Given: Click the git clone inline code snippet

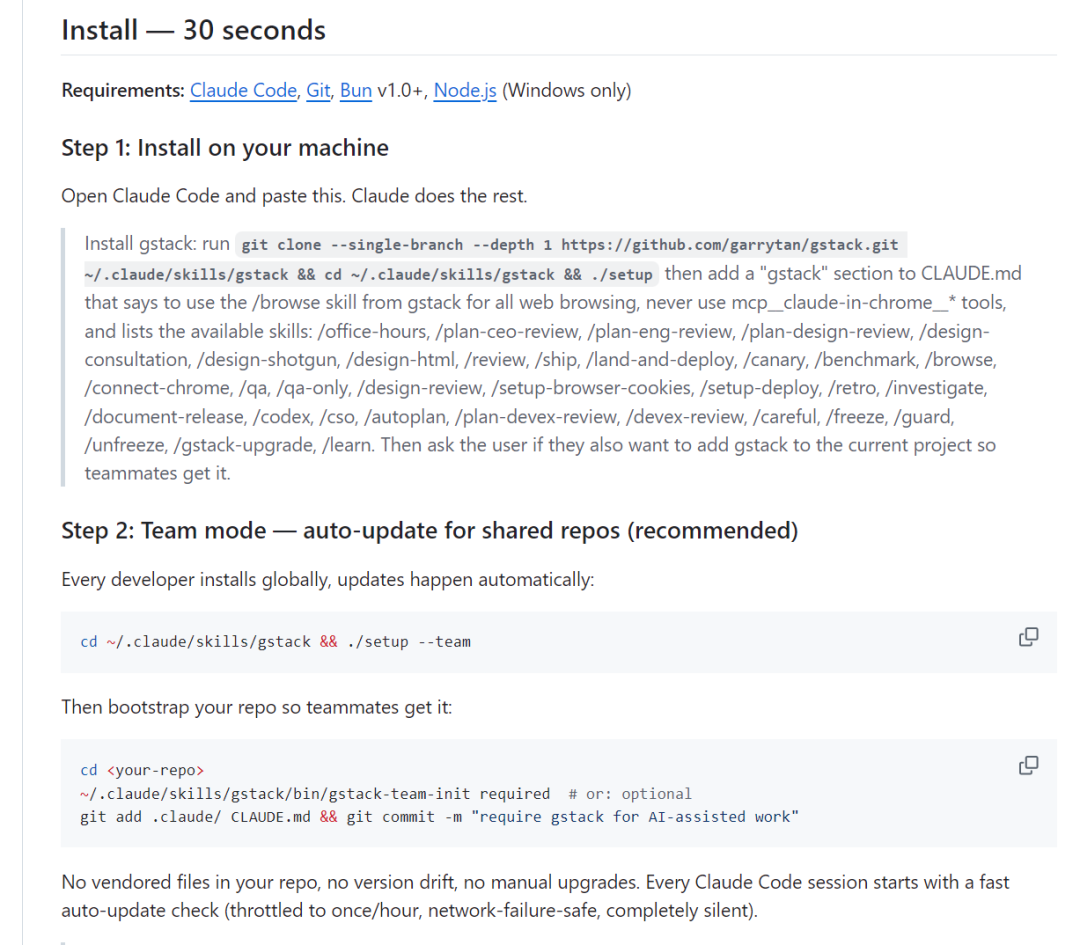Looking at the screenshot, I should 570,245.
